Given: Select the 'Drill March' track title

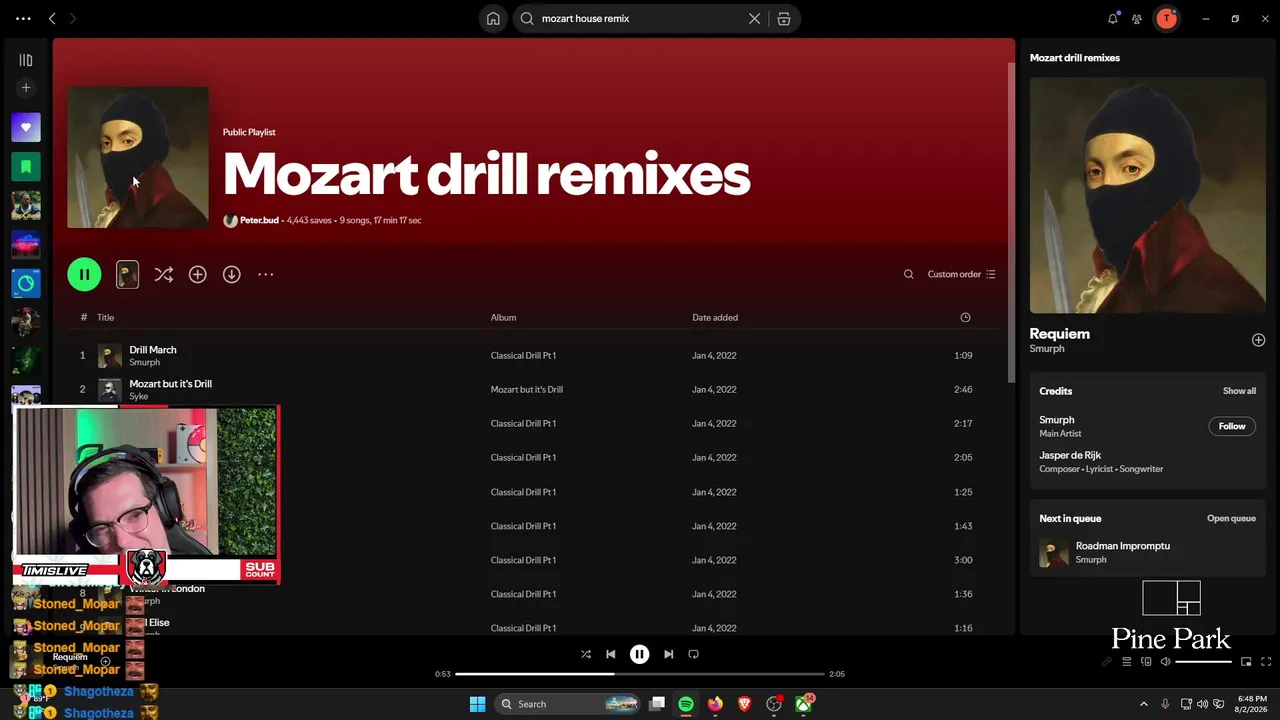Looking at the screenshot, I should pyautogui.click(x=153, y=350).
